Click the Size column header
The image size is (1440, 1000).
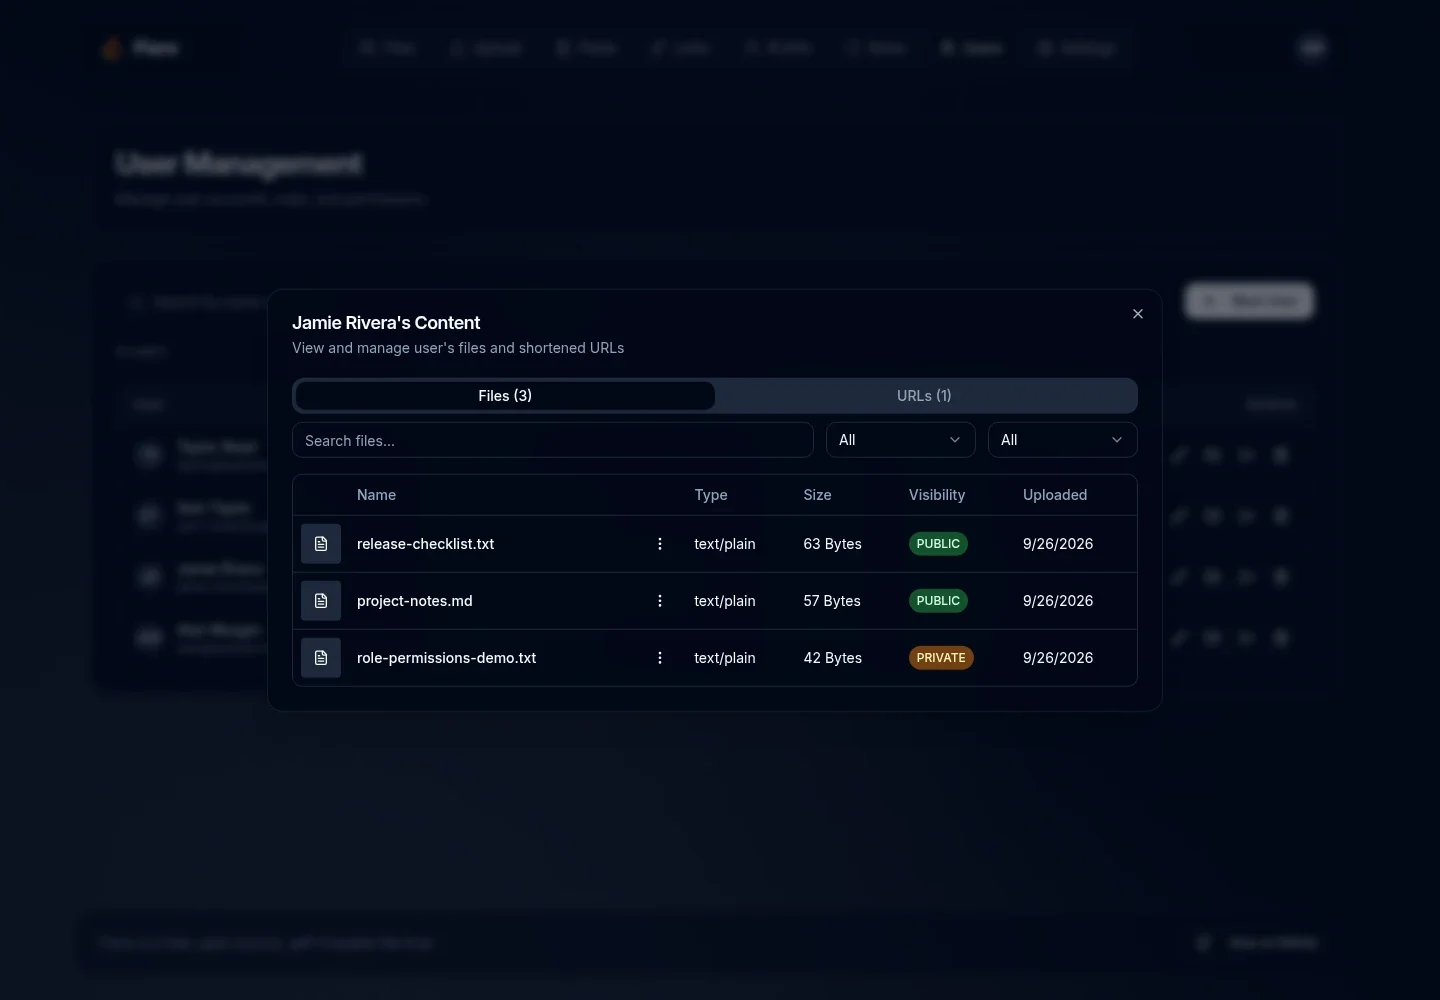pos(817,495)
